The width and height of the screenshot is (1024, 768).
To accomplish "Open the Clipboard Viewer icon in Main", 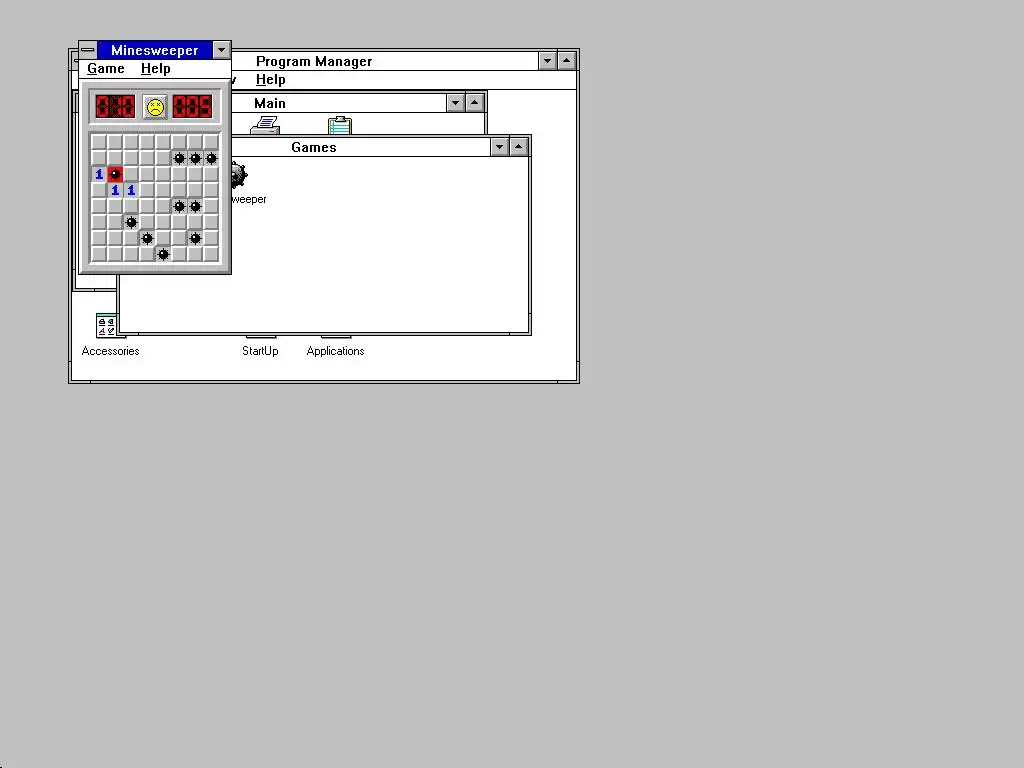I will tap(340, 125).
